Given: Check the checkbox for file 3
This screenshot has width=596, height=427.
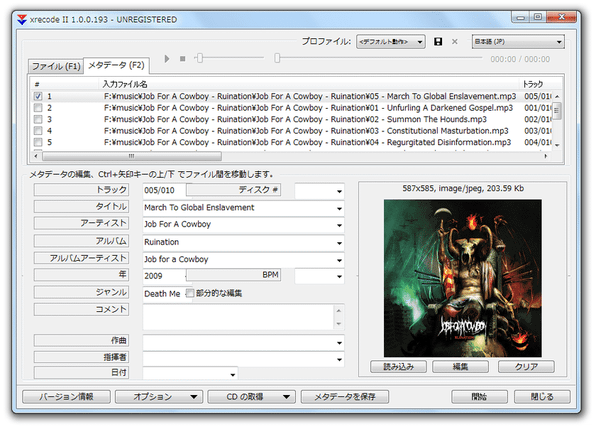Looking at the screenshot, I should (38, 119).
